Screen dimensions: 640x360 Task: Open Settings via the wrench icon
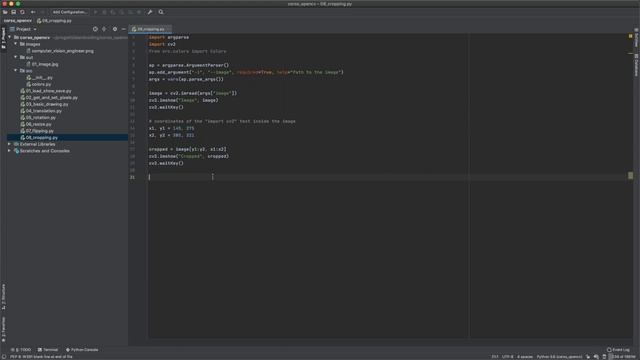pyautogui.click(x=150, y=12)
